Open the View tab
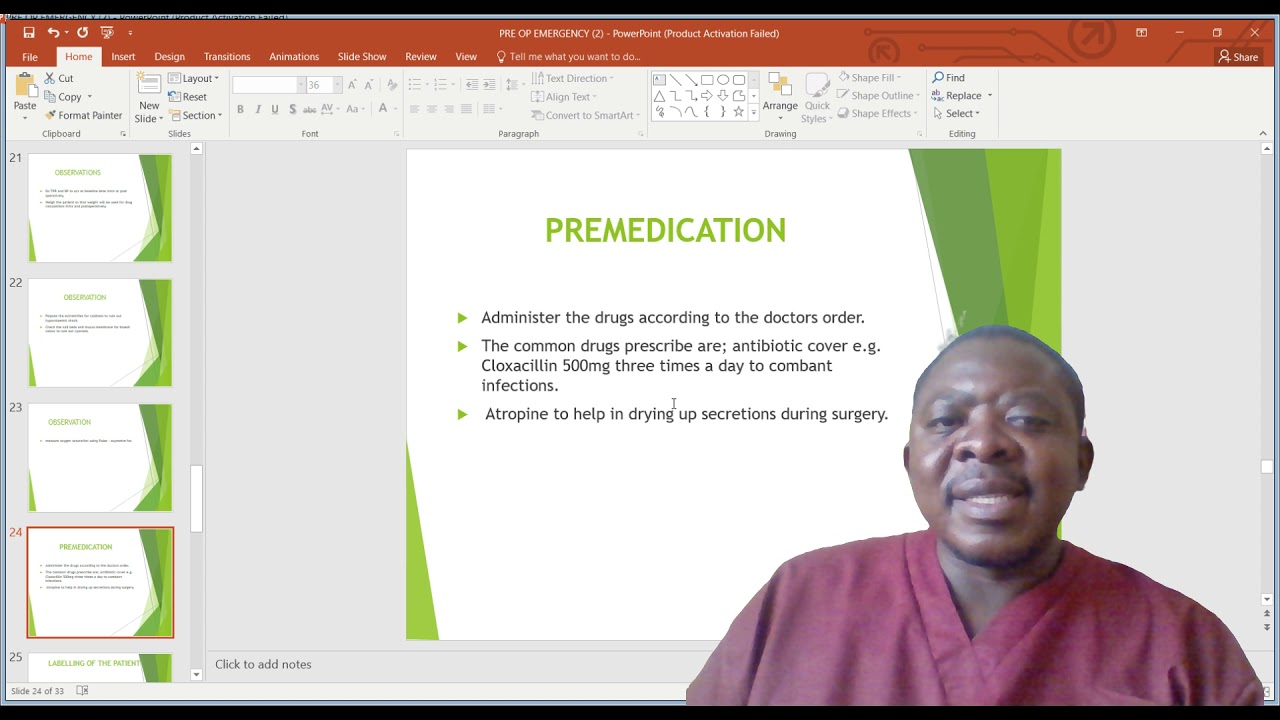The height and width of the screenshot is (720, 1280). (x=466, y=57)
